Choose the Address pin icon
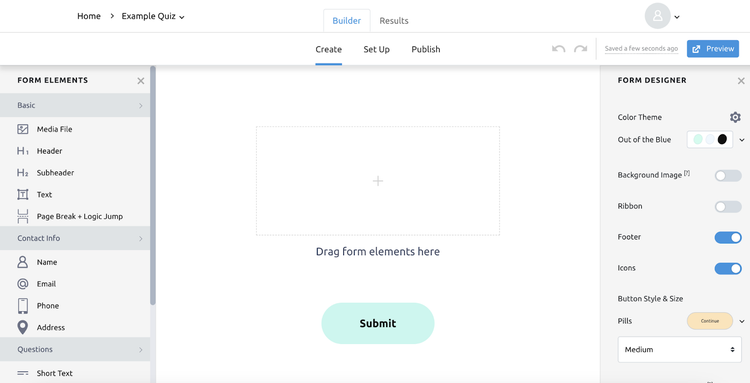 point(22,328)
